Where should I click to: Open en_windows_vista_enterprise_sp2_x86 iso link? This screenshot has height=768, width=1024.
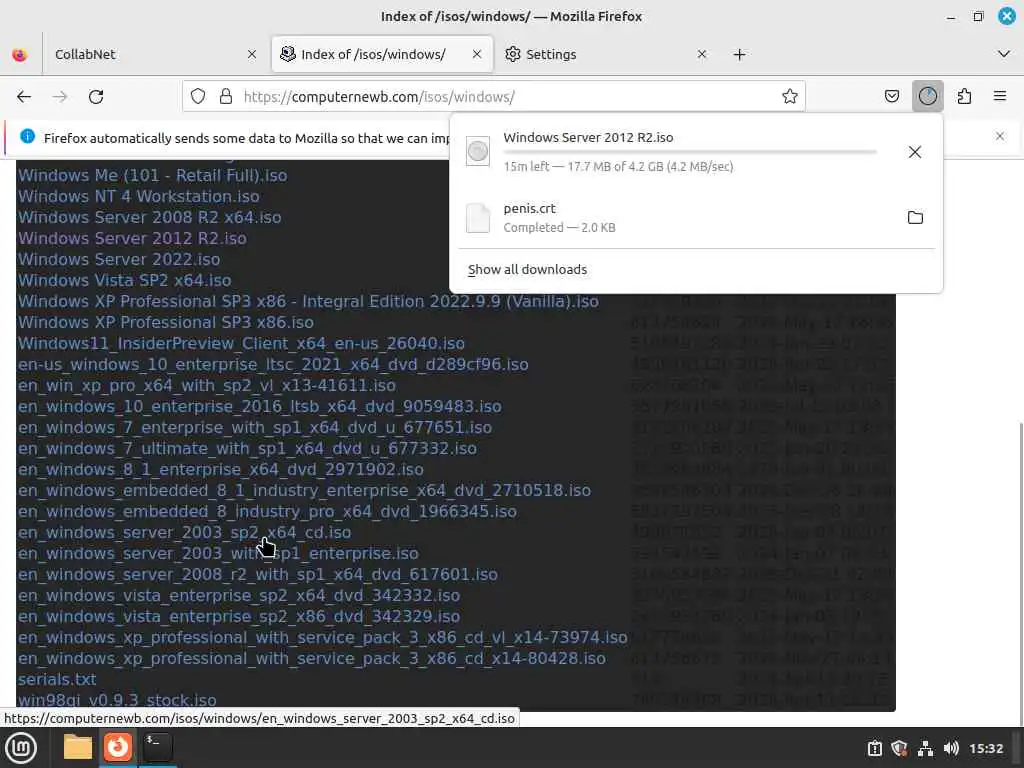coord(239,616)
